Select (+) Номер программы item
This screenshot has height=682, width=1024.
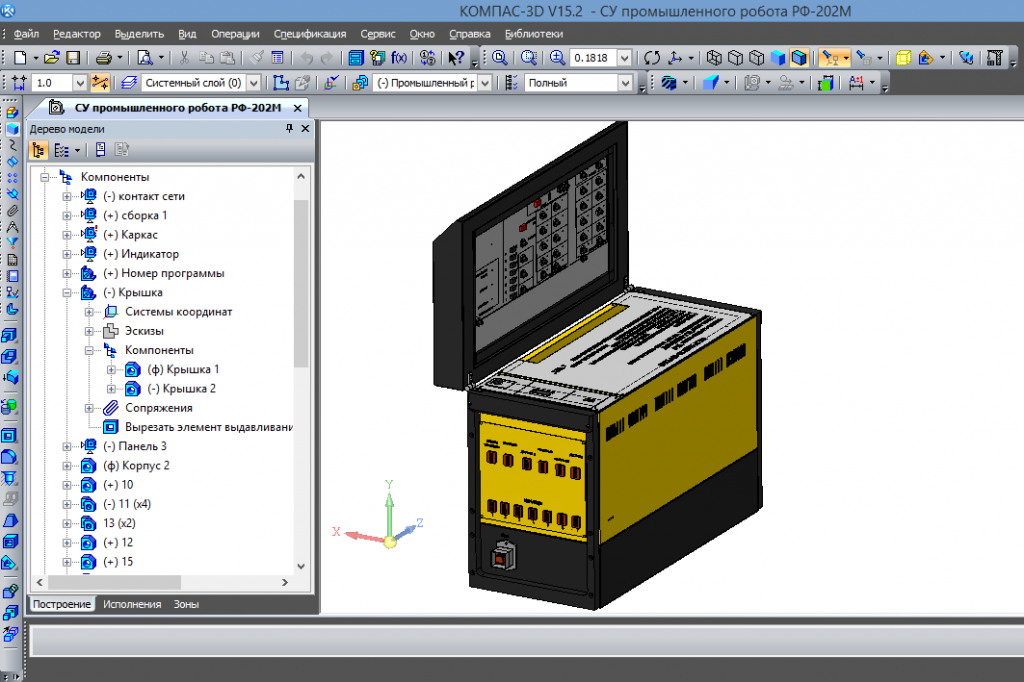tap(163, 273)
